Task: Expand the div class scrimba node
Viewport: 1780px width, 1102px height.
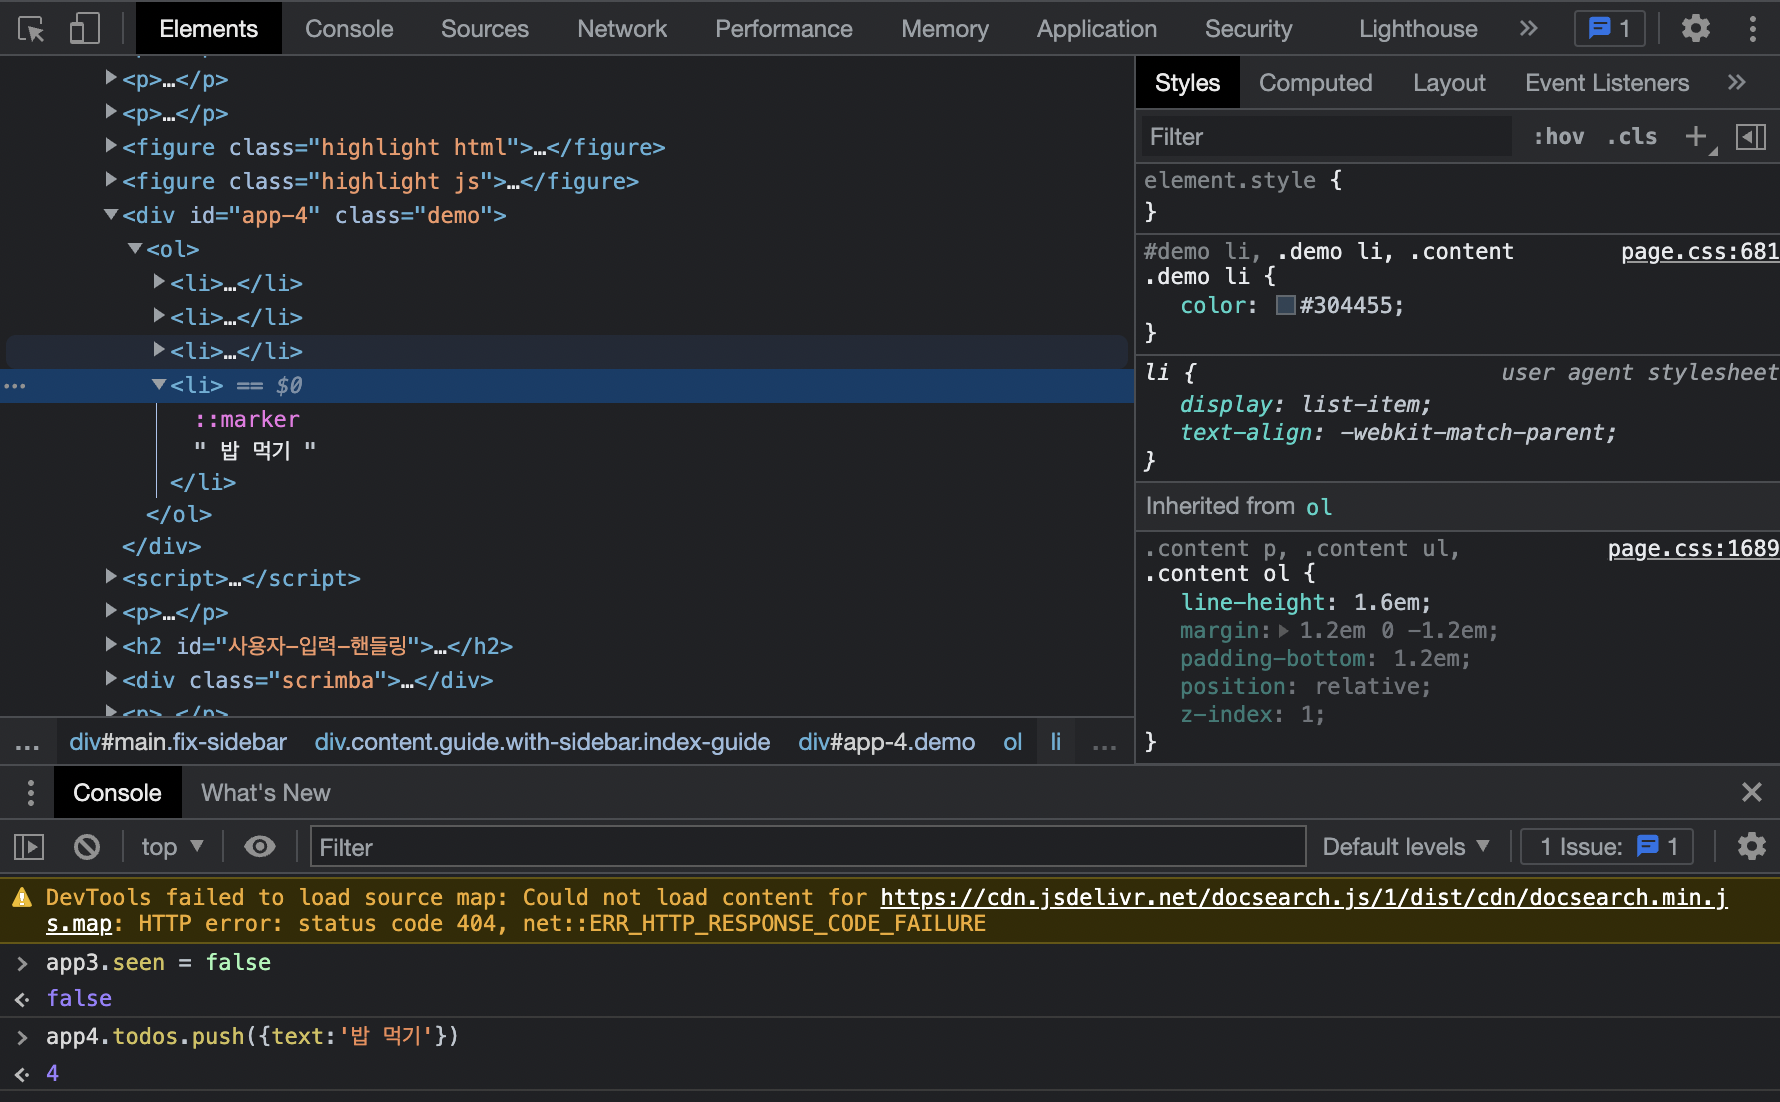Action: (x=111, y=680)
